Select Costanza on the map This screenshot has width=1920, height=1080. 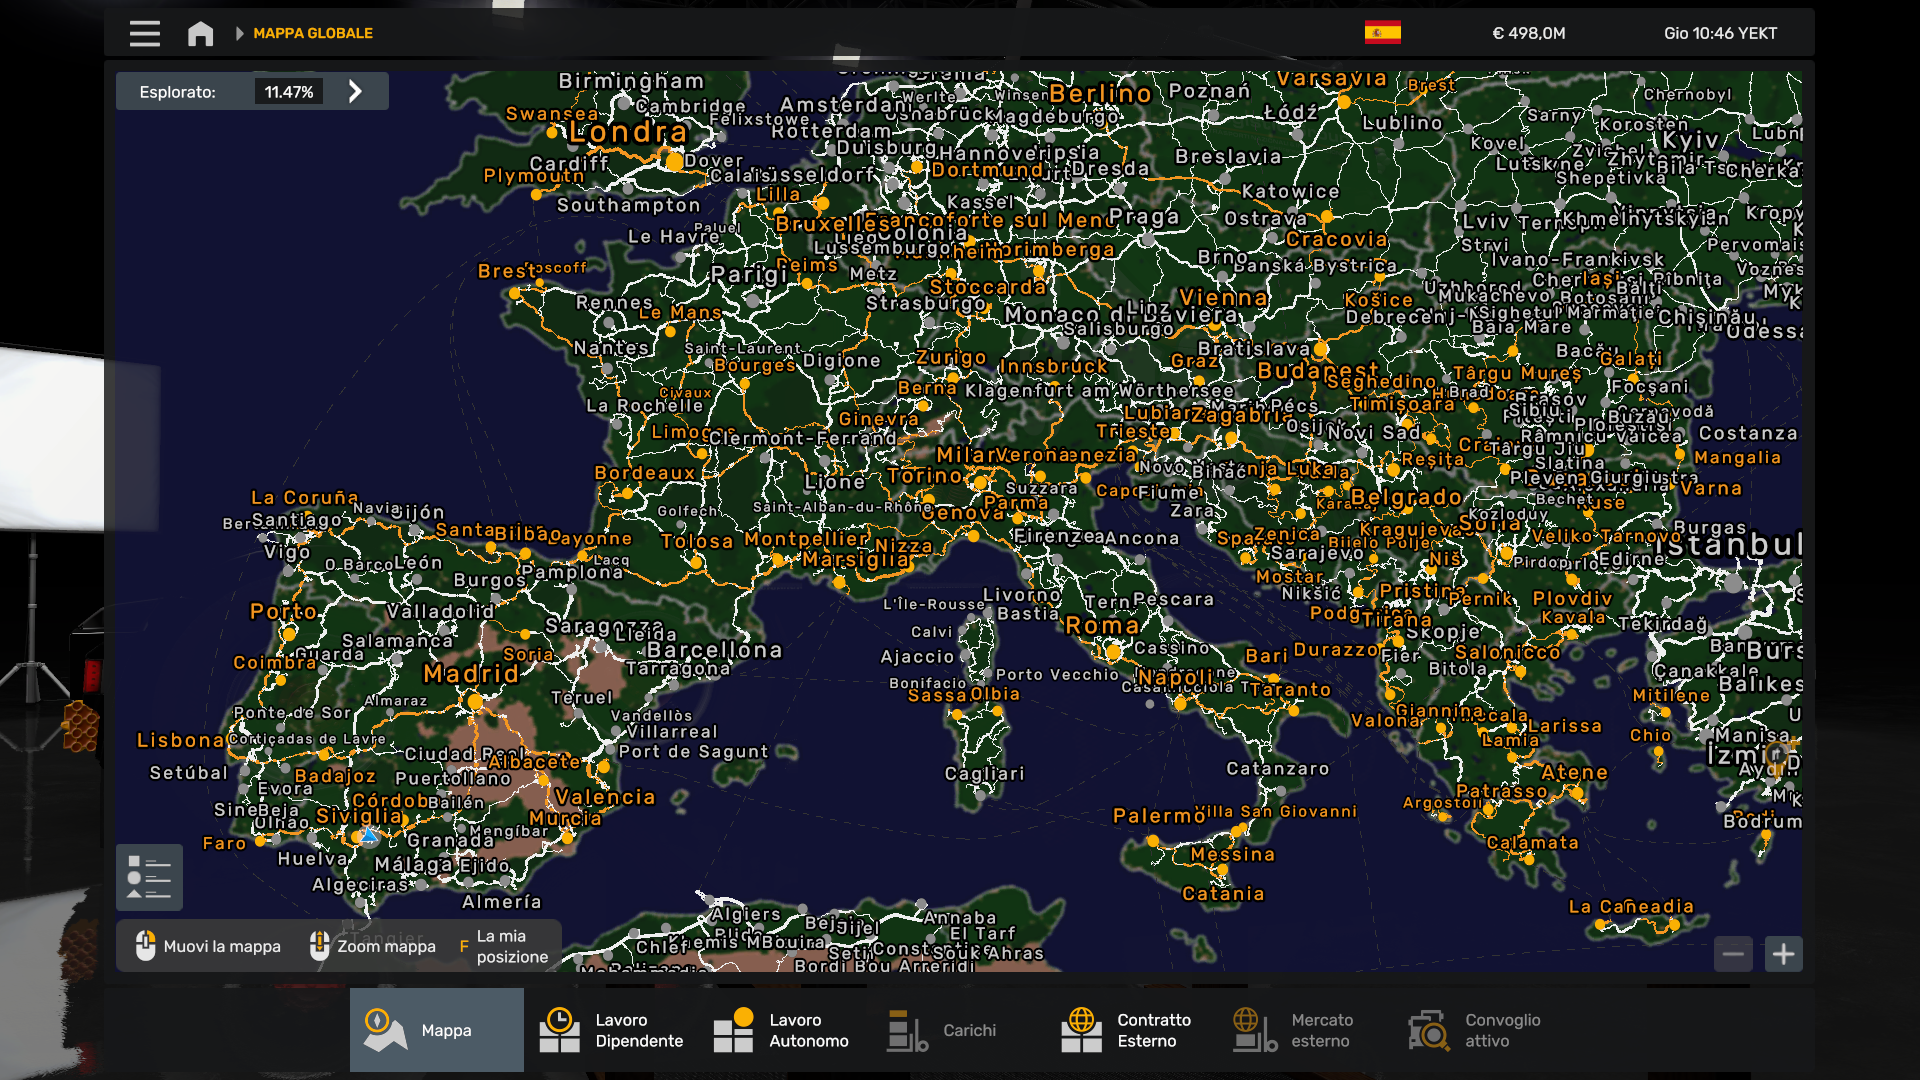point(1748,433)
